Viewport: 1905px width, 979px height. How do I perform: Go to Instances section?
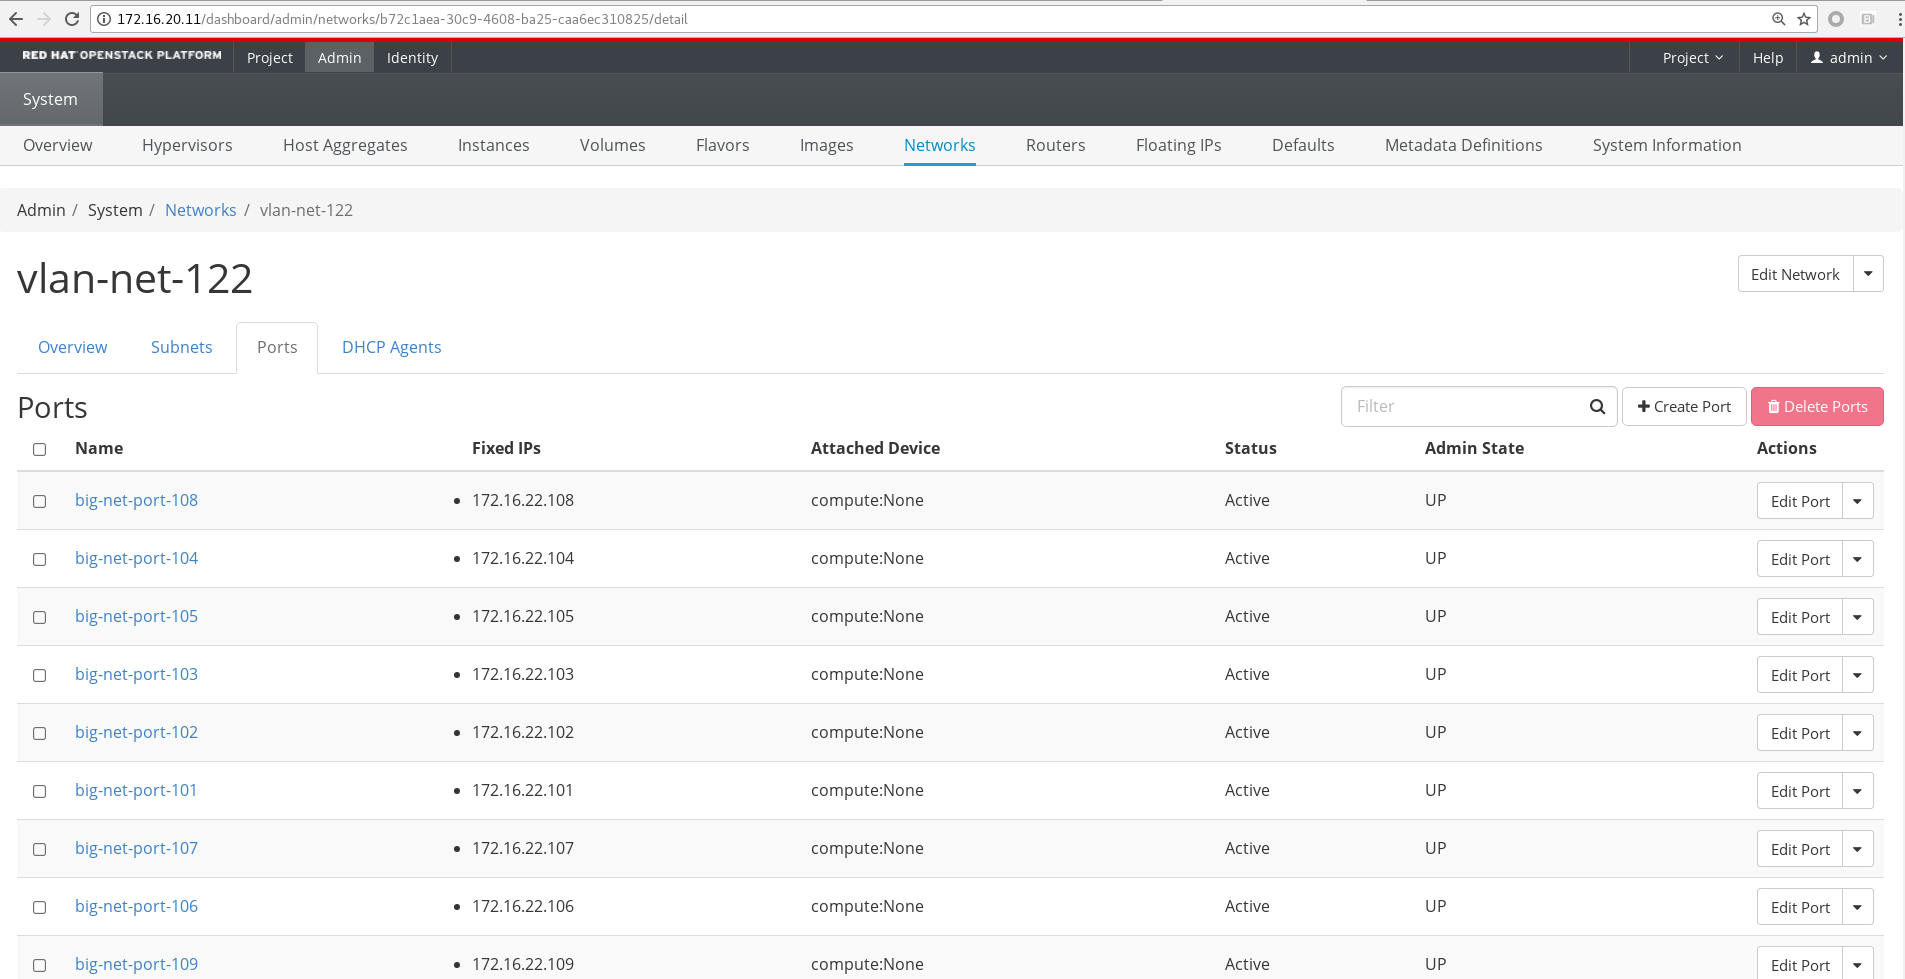coord(493,145)
